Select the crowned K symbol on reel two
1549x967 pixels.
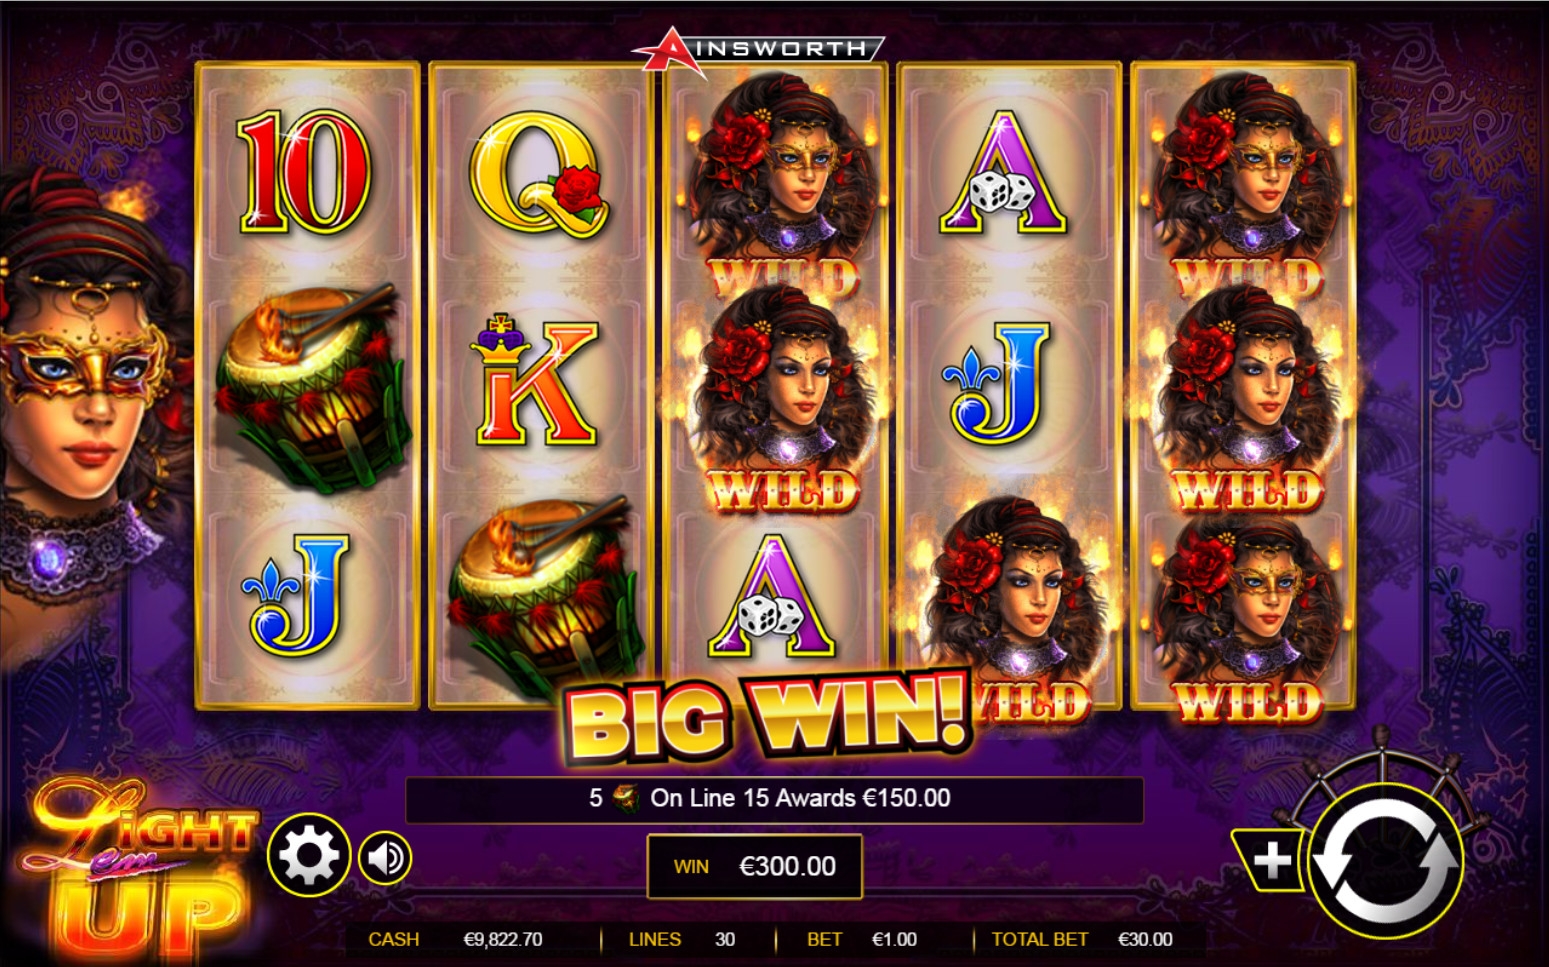[x=535, y=380]
